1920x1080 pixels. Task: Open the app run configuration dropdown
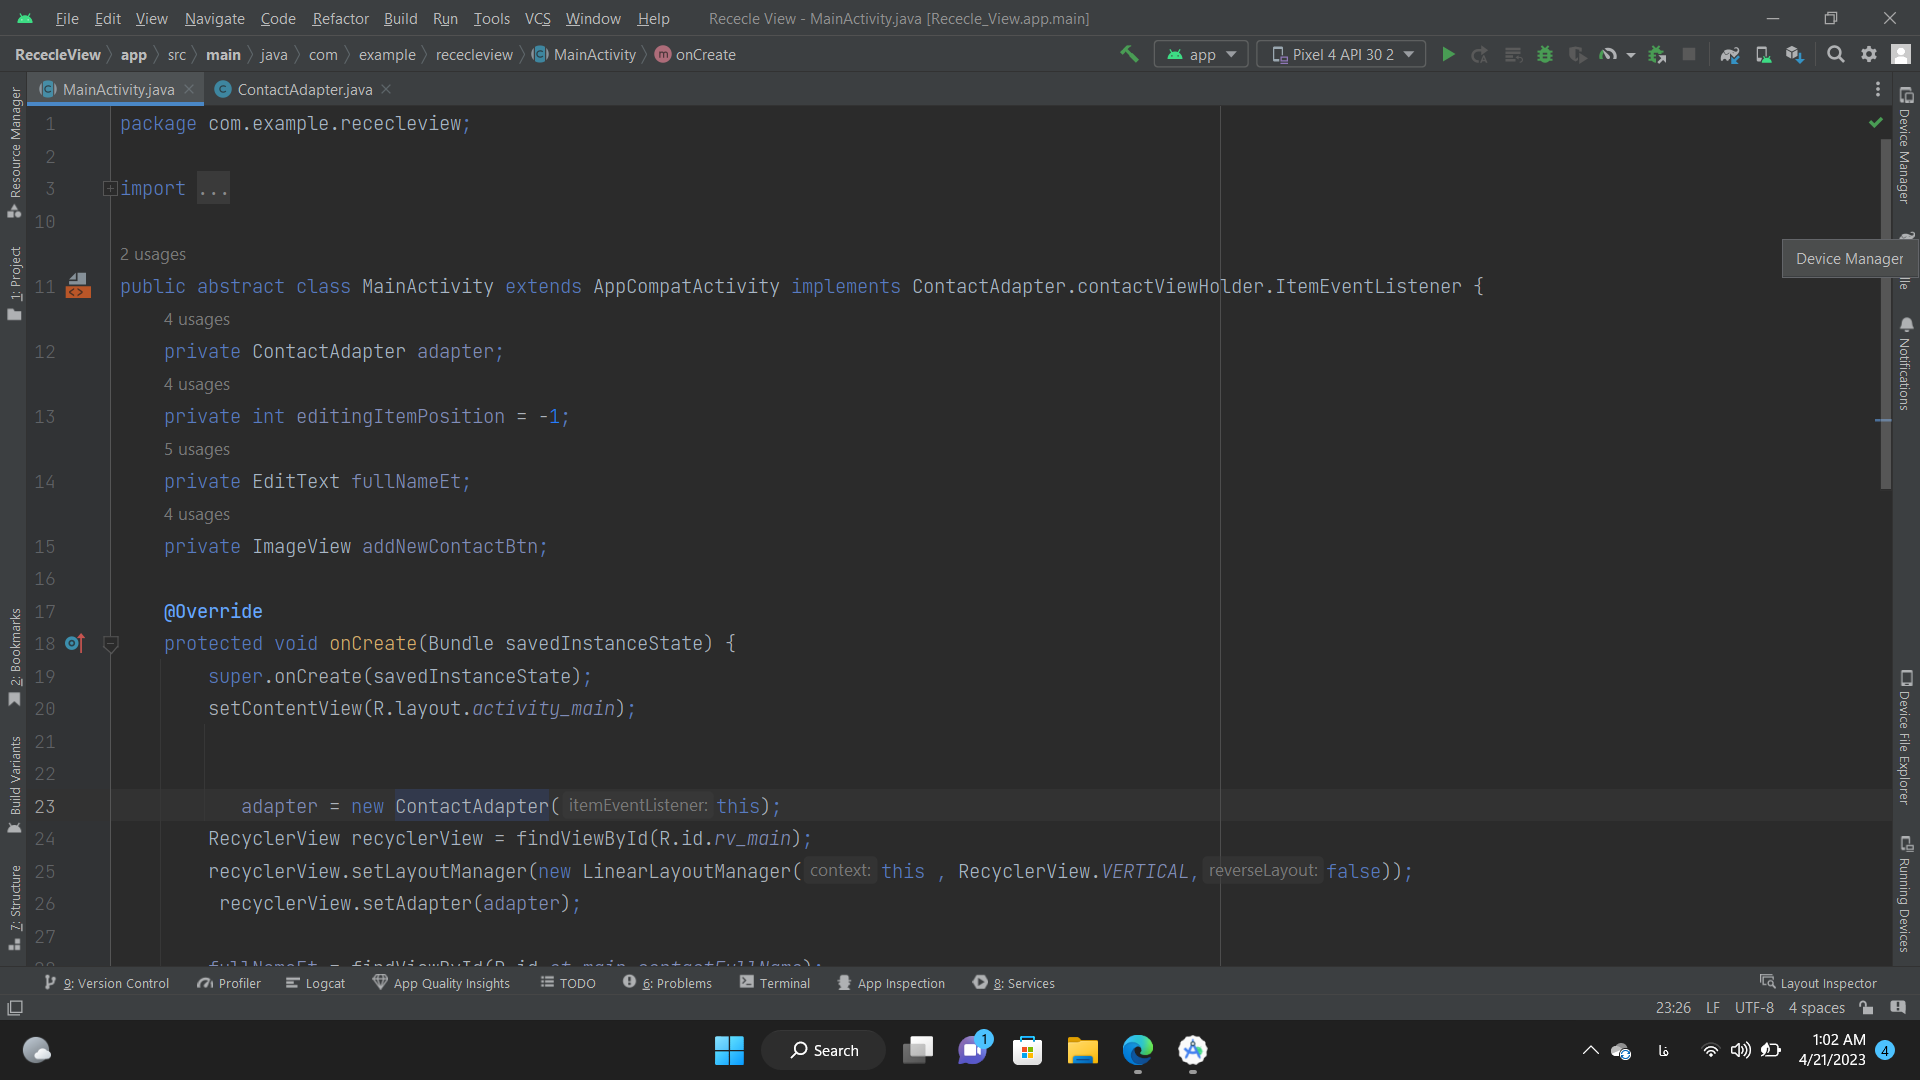tap(1201, 54)
